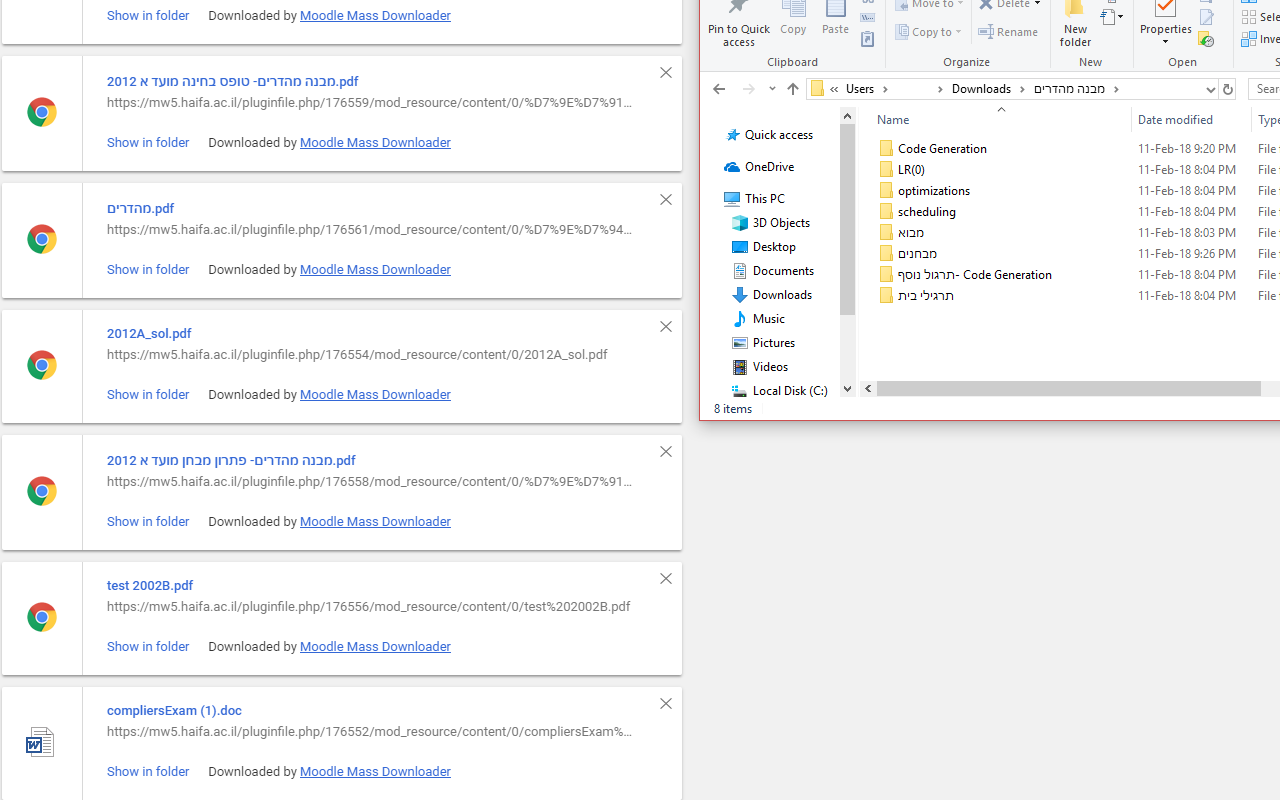Click date 11-Feb-18 9:20 PM of Code Generation
1280x800 pixels.
pyautogui.click(x=1187, y=148)
